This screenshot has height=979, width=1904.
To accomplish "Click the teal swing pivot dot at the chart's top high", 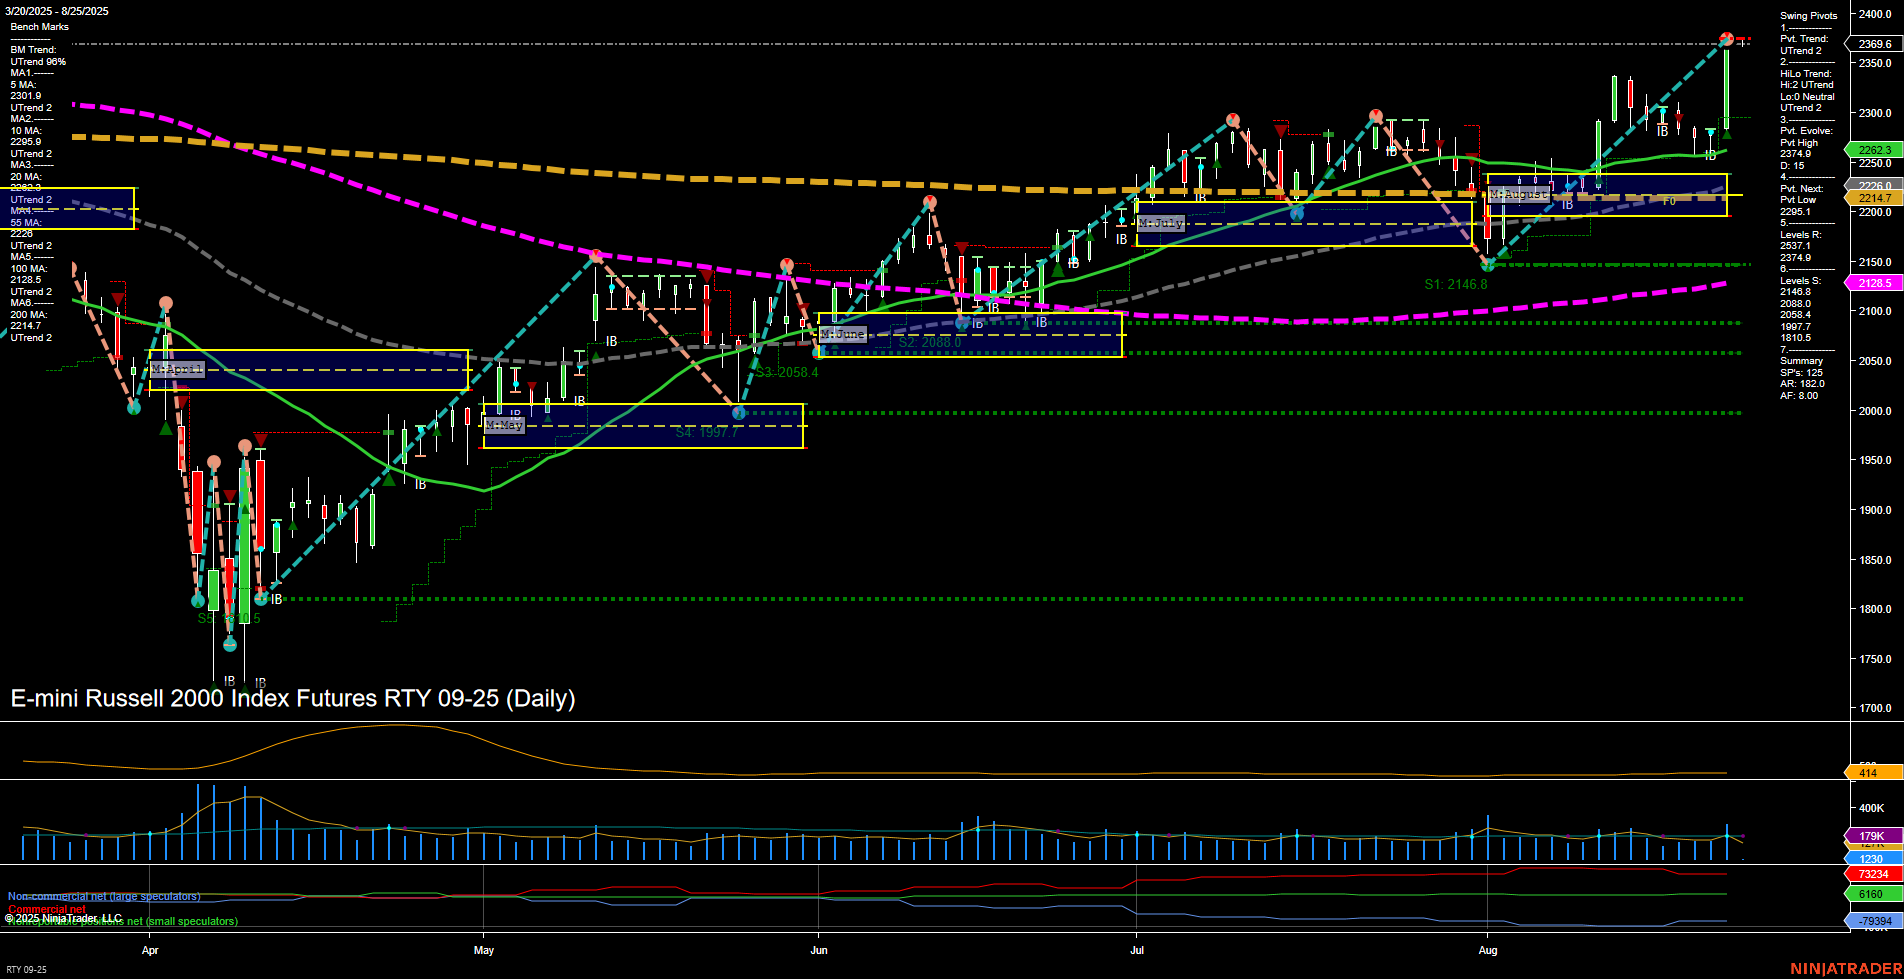I will (1727, 38).
